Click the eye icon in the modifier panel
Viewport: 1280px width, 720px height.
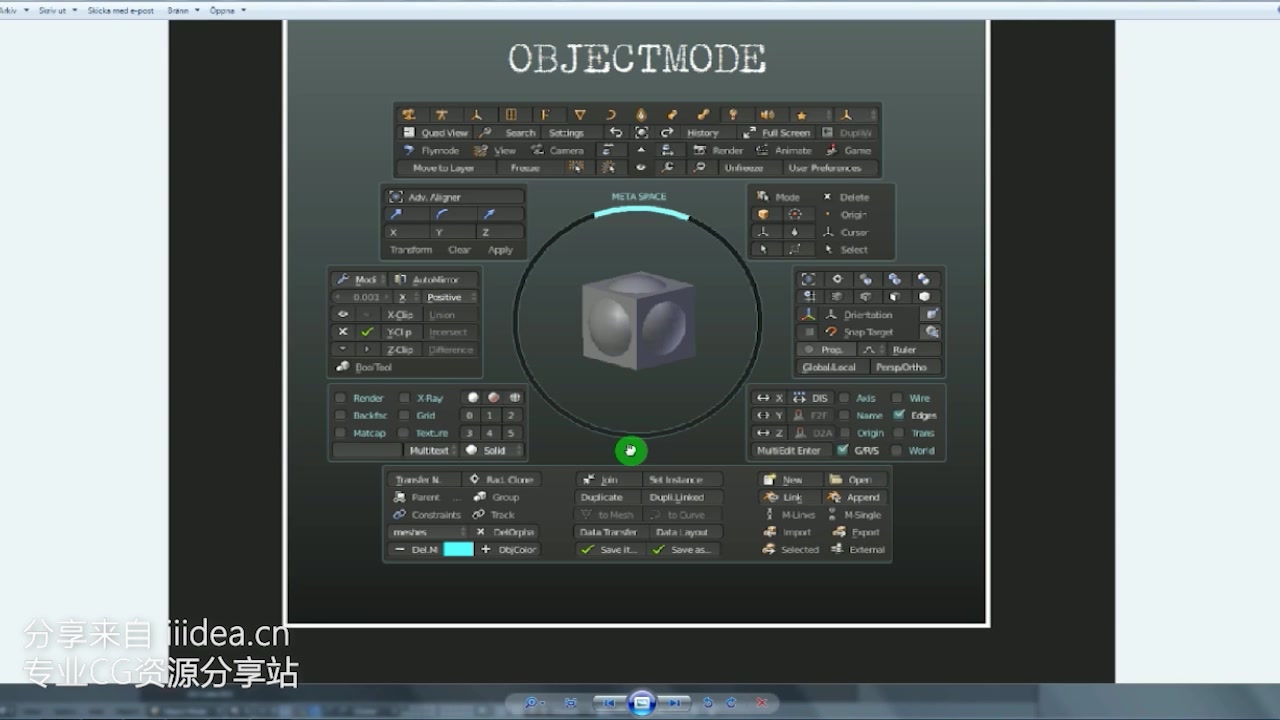click(x=343, y=314)
